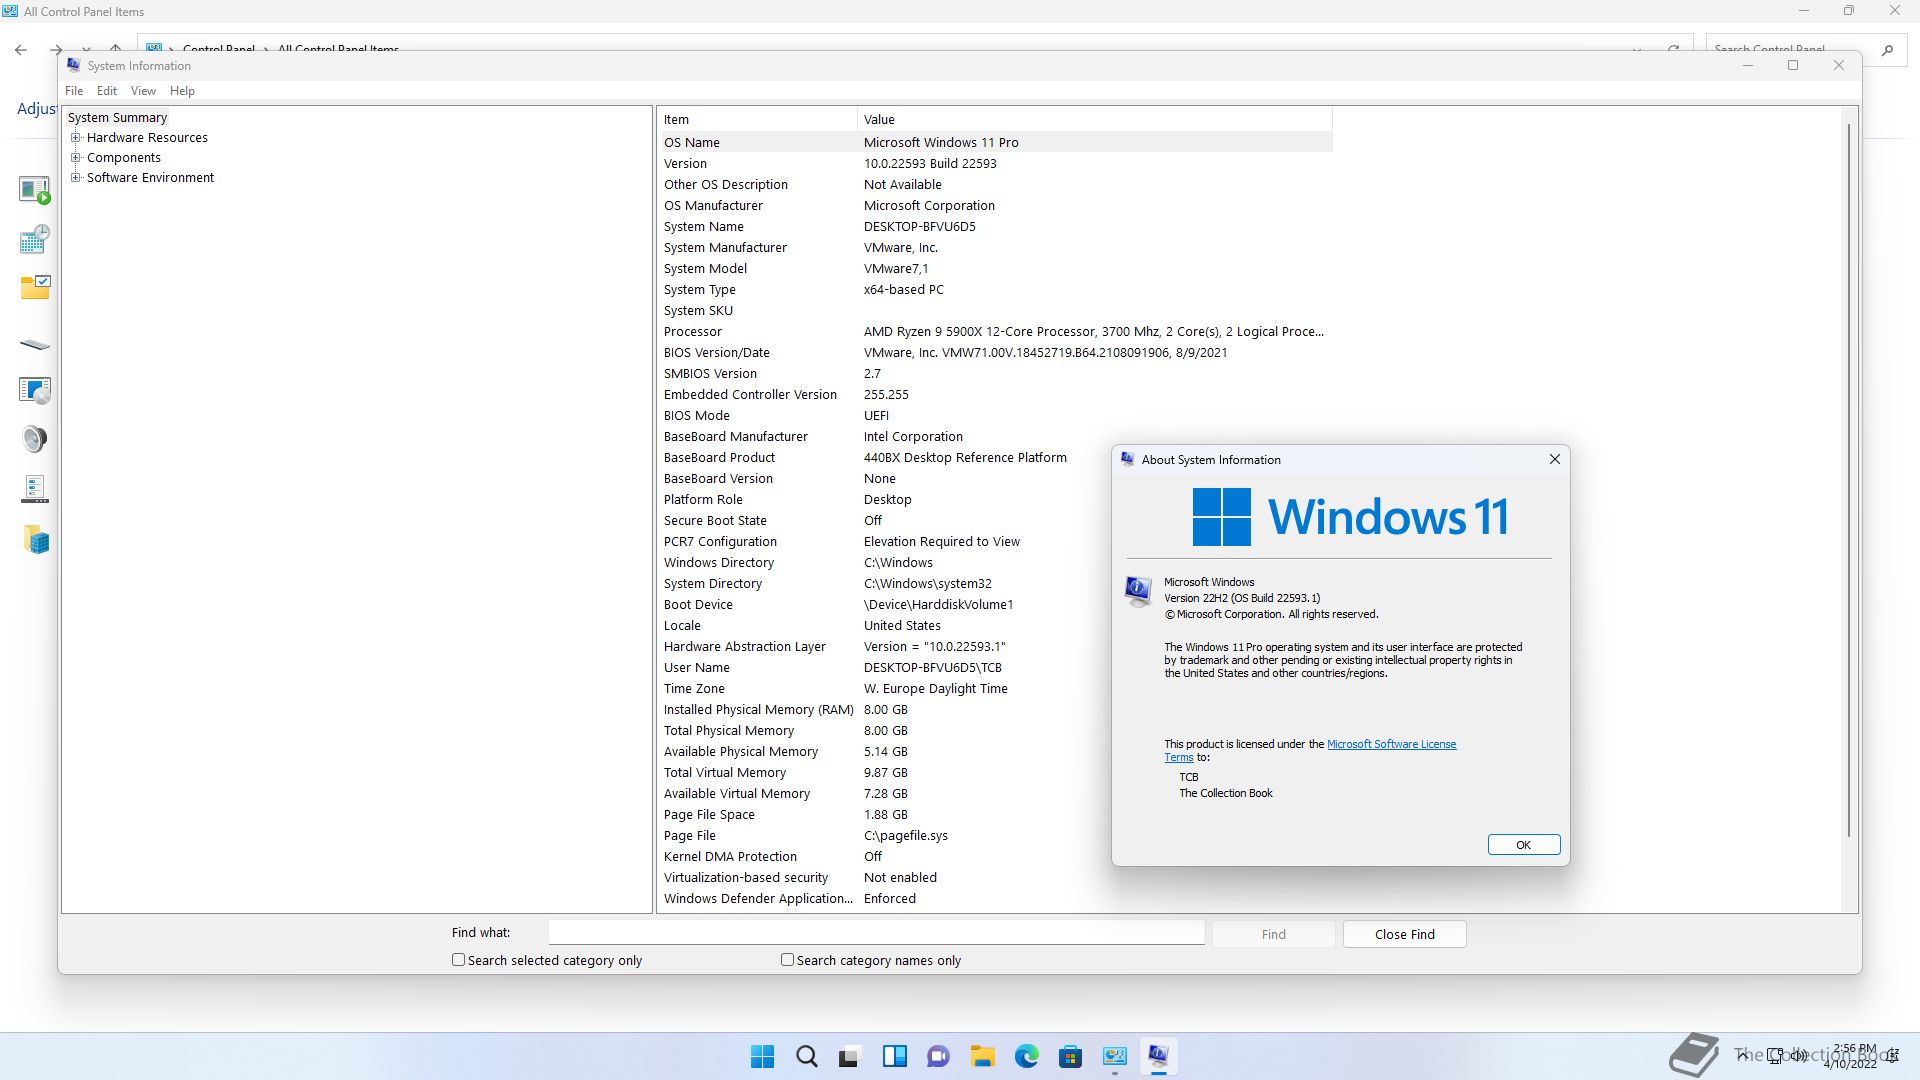The image size is (1920, 1080).
Task: Close the About System Information dialog
Action: [1554, 459]
